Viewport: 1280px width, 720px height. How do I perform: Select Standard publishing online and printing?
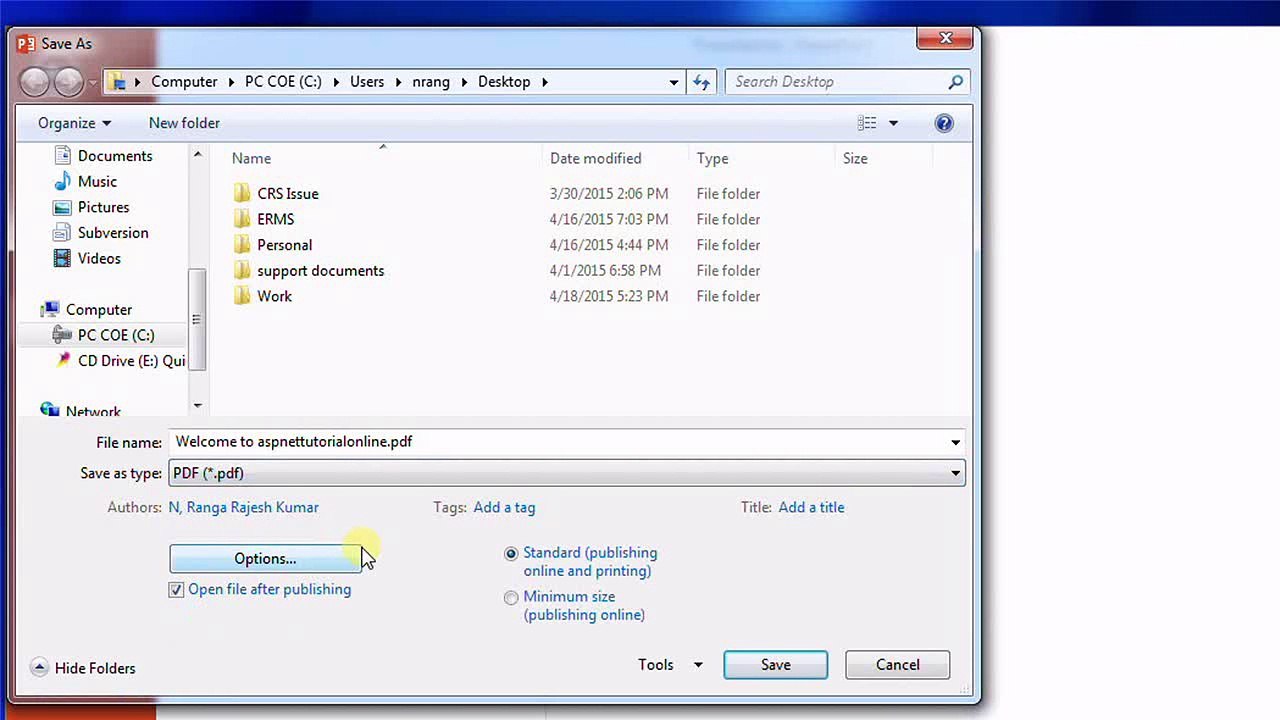click(x=511, y=553)
